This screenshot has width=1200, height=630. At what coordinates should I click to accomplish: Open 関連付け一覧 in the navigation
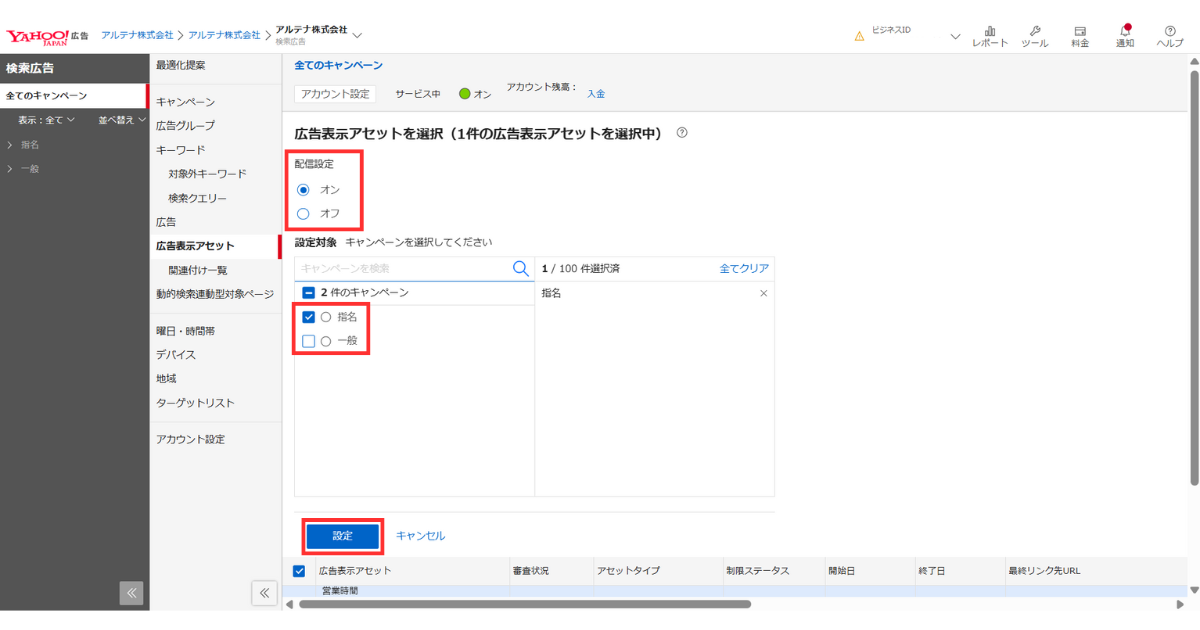click(197, 270)
